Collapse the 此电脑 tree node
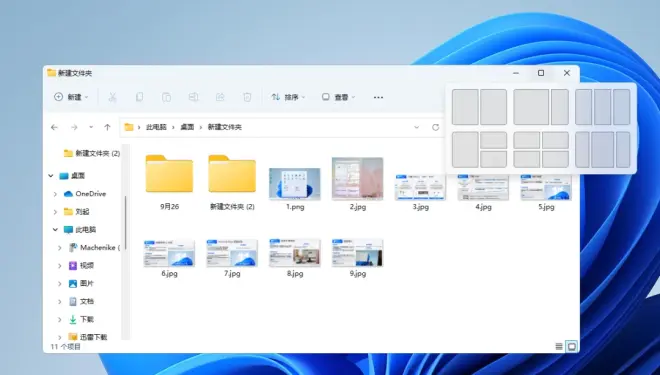The height and width of the screenshot is (375, 660). [55, 230]
